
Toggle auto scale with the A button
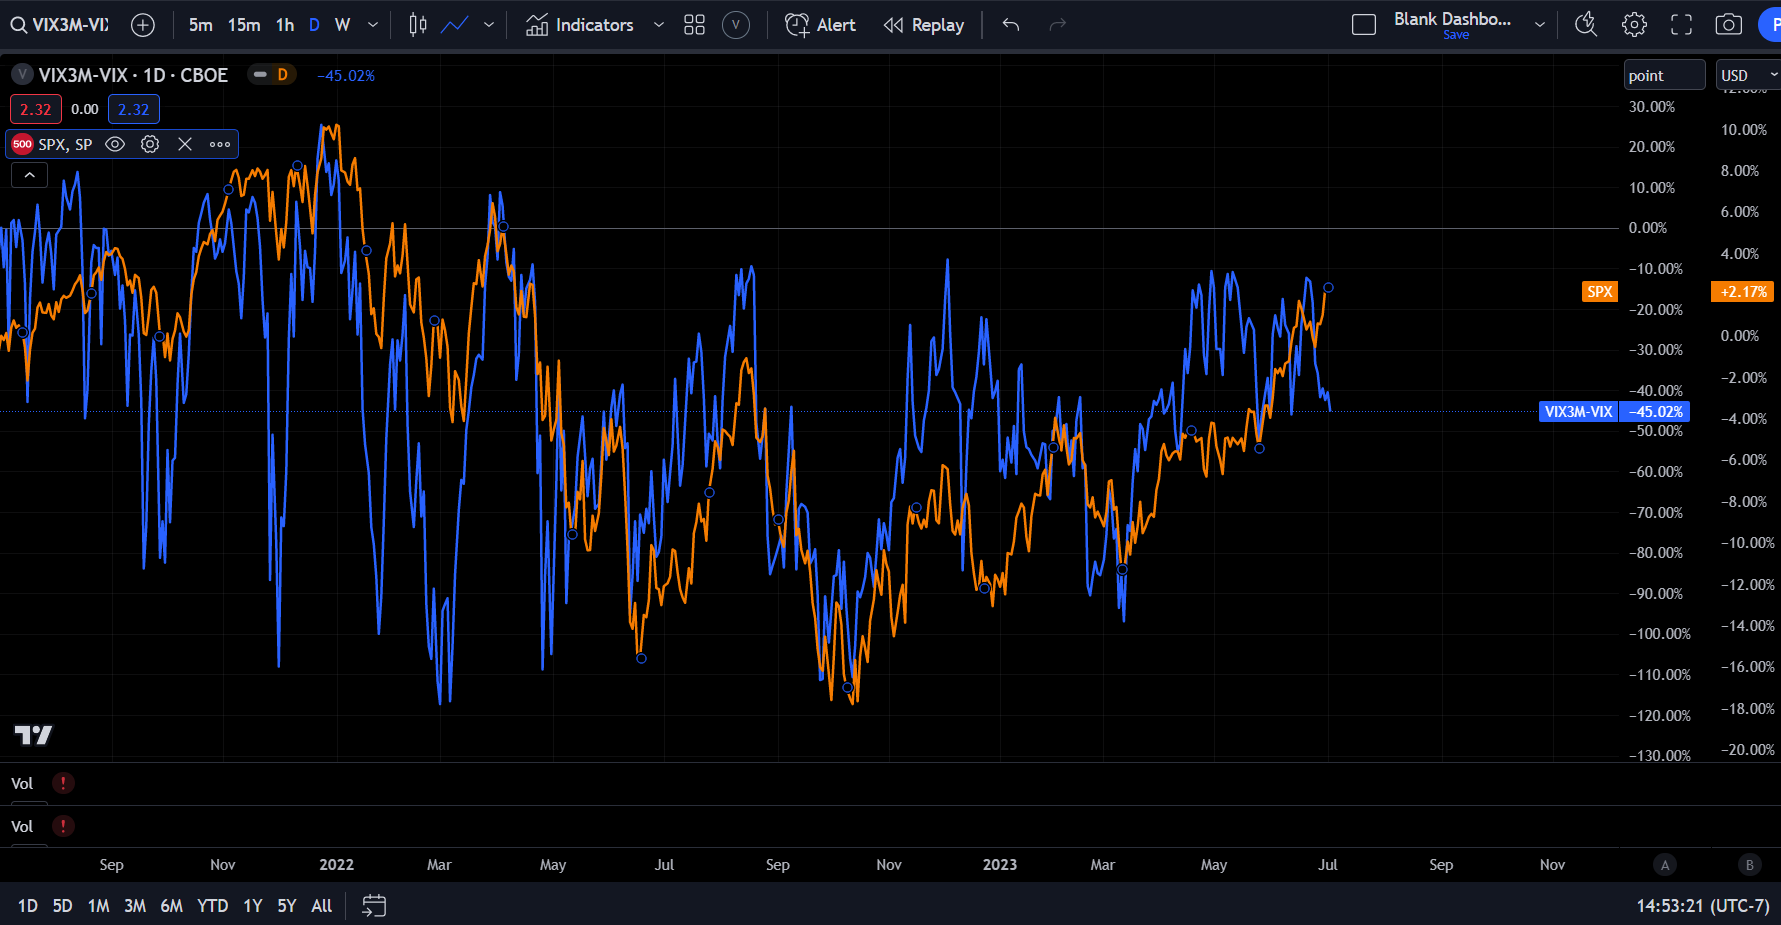tap(1665, 865)
